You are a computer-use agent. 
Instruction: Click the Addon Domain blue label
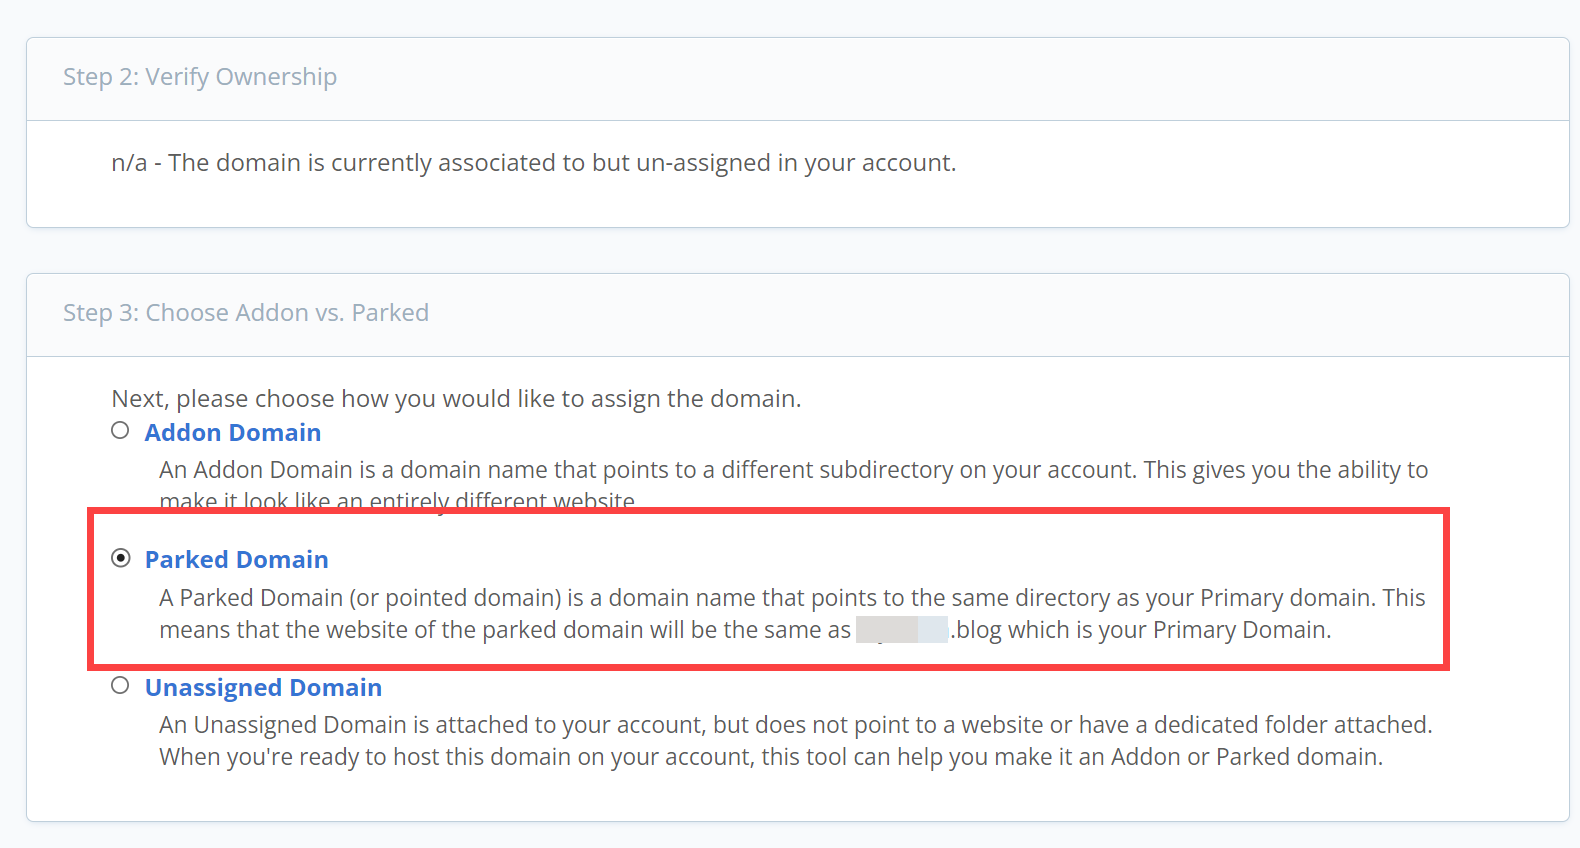click(232, 432)
